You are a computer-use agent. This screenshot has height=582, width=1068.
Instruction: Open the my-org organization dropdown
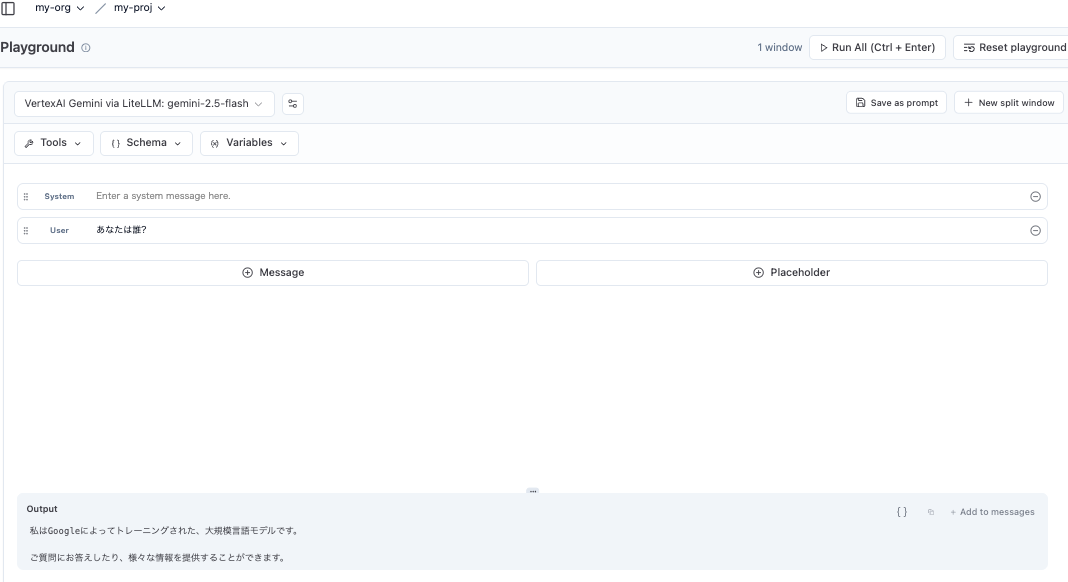60,8
